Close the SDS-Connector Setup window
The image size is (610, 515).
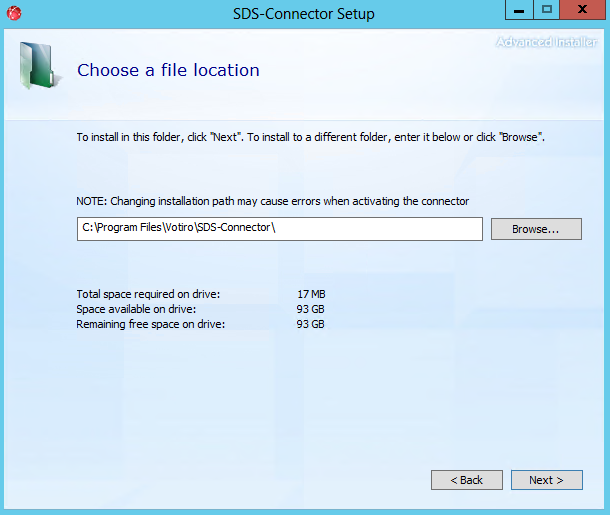click(x=582, y=10)
